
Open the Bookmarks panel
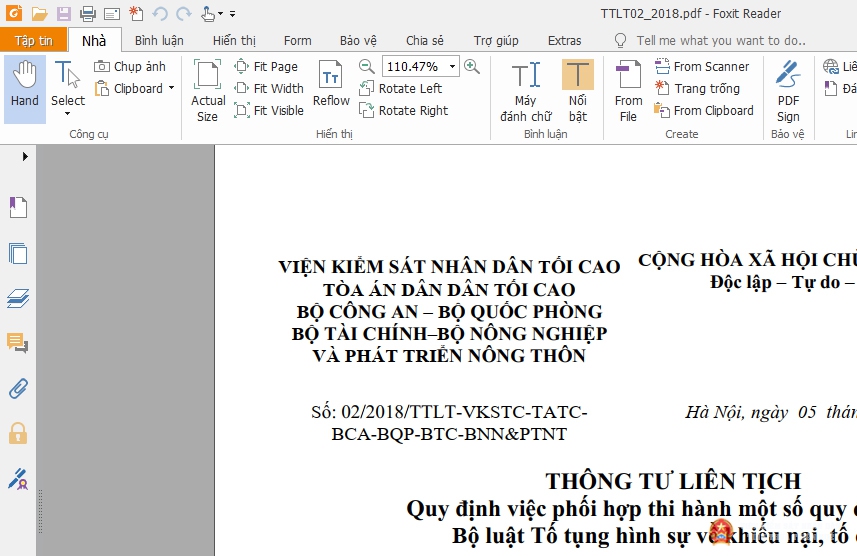click(18, 208)
